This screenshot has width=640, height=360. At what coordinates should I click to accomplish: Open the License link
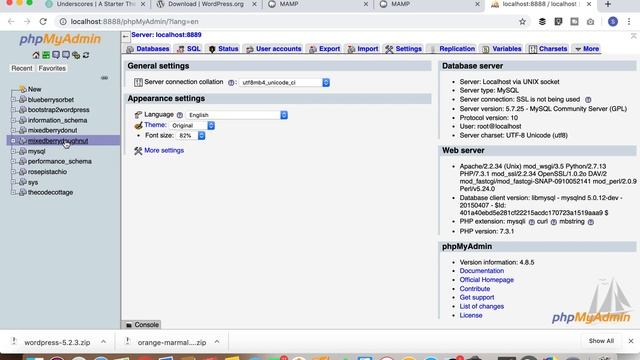click(471, 316)
